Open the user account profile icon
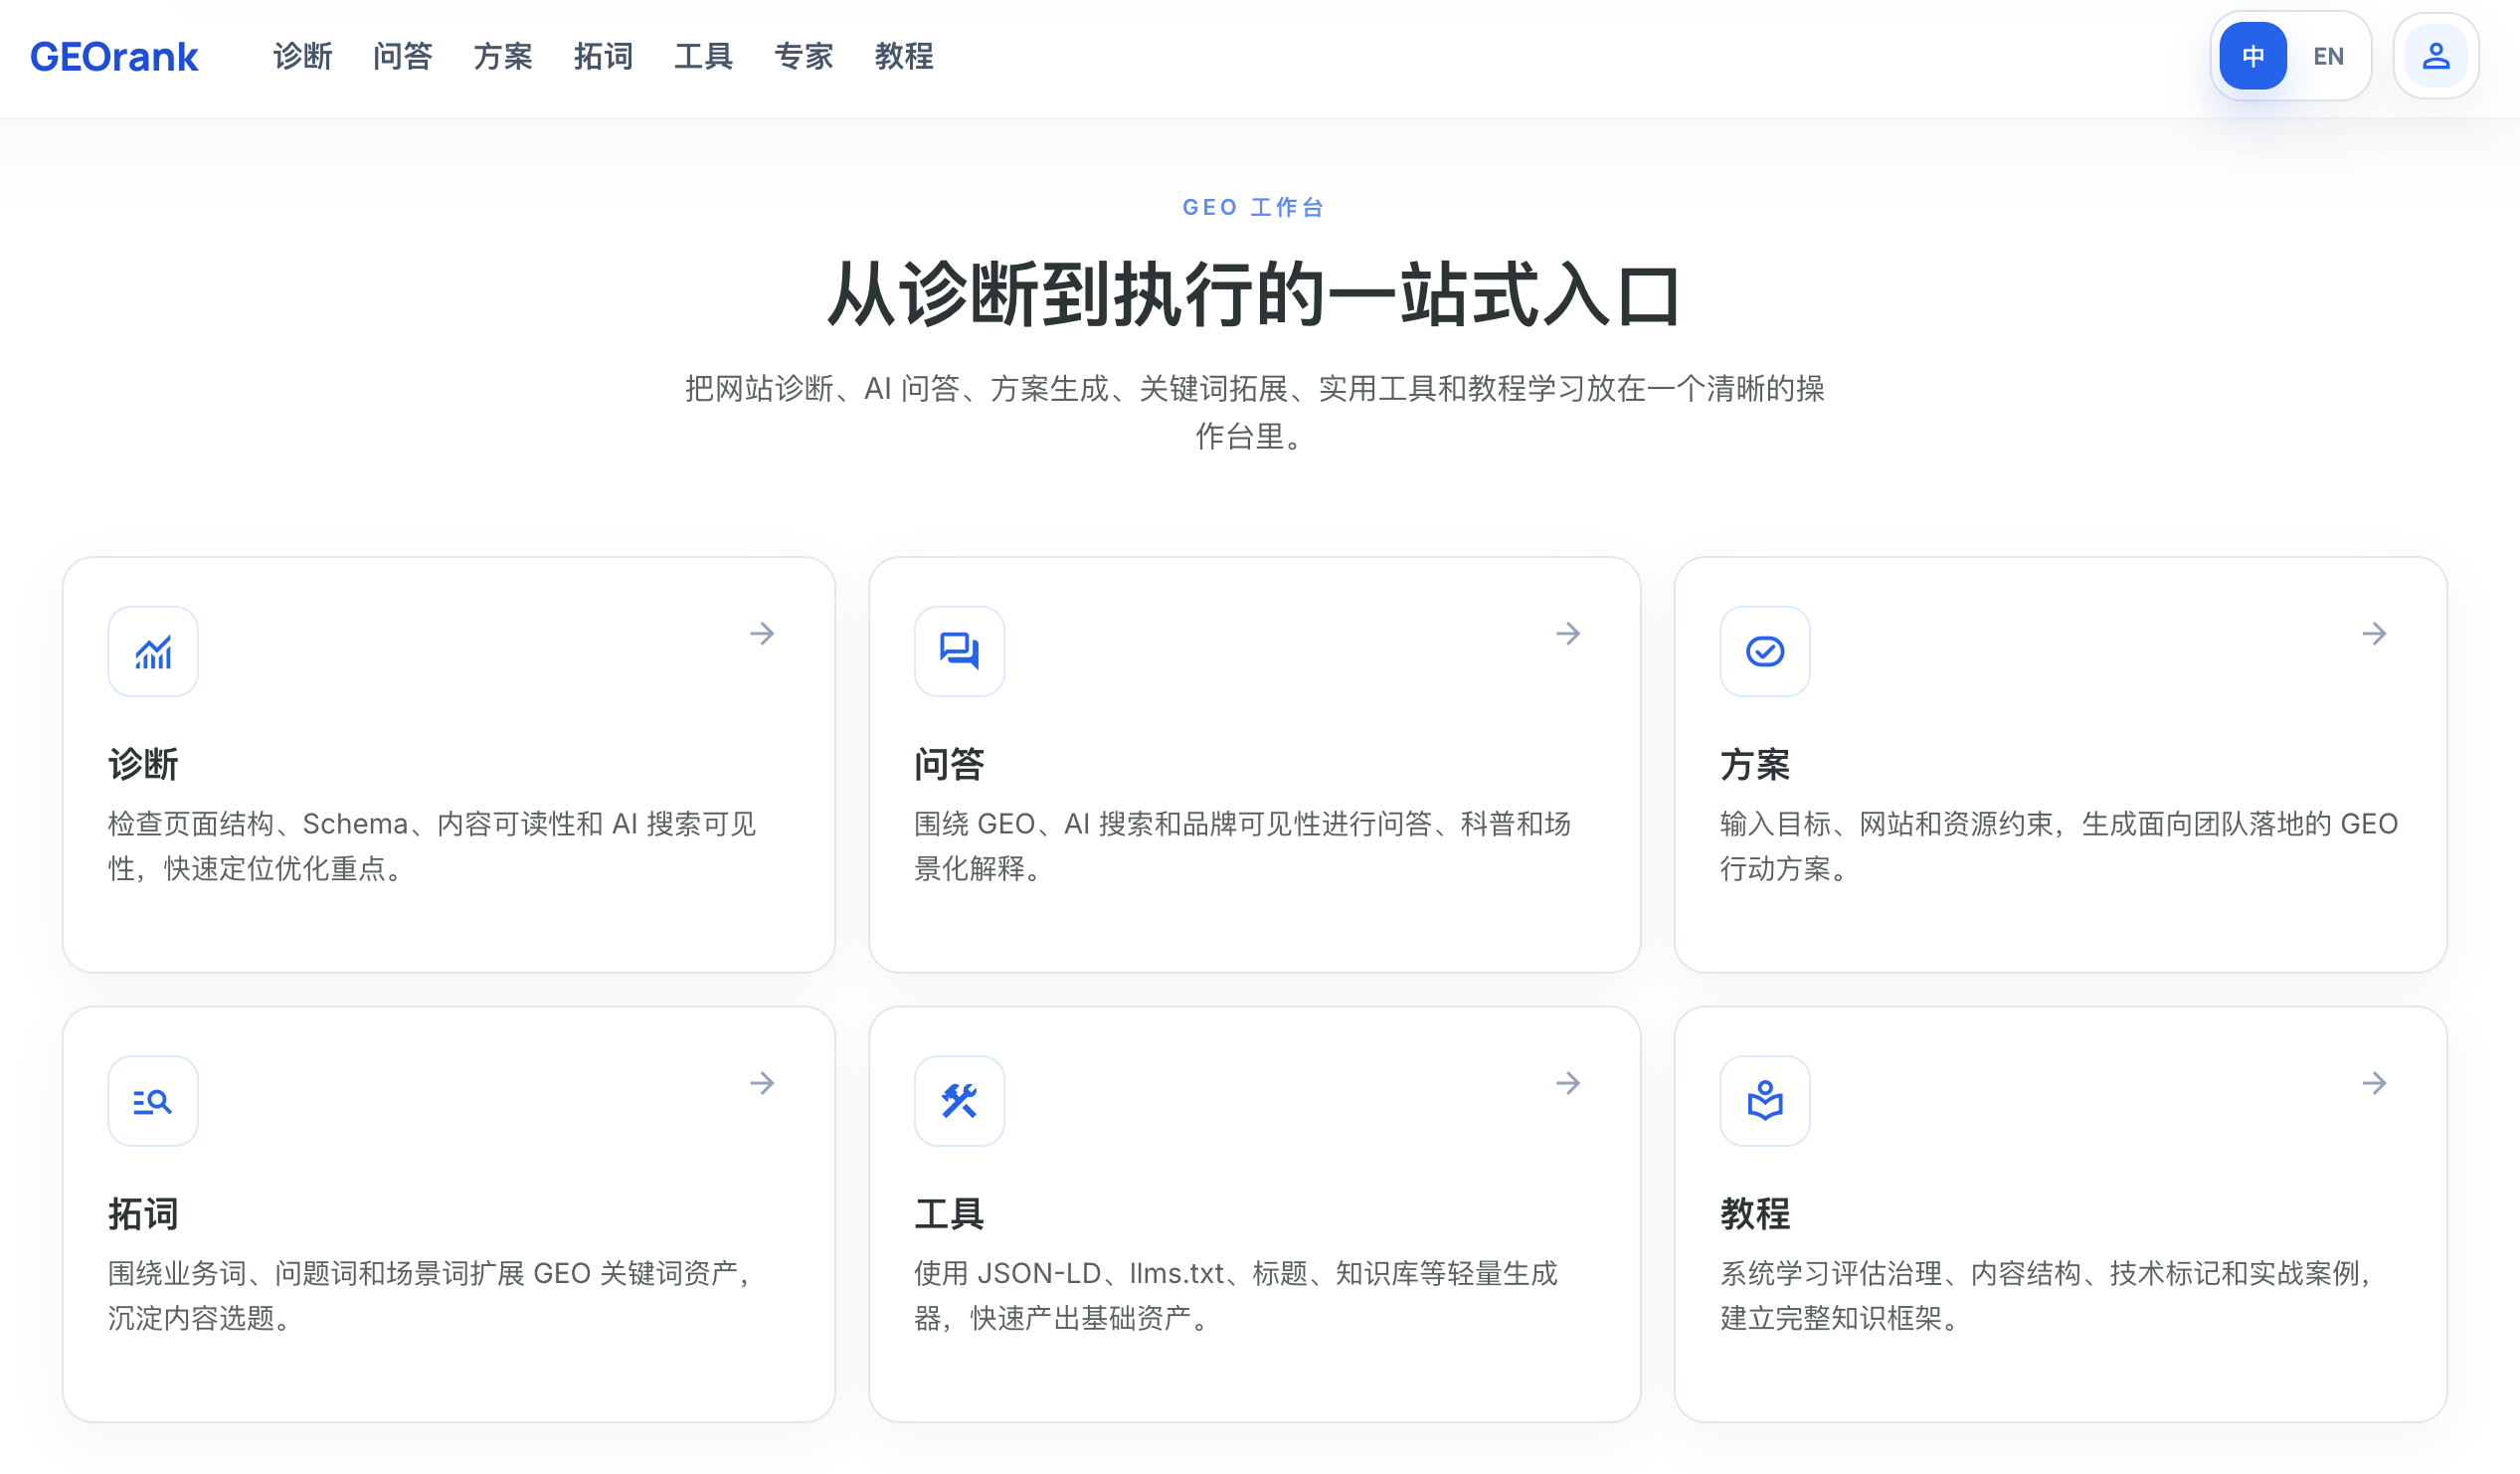Viewport: 2520px width, 1474px height. 2436,56
